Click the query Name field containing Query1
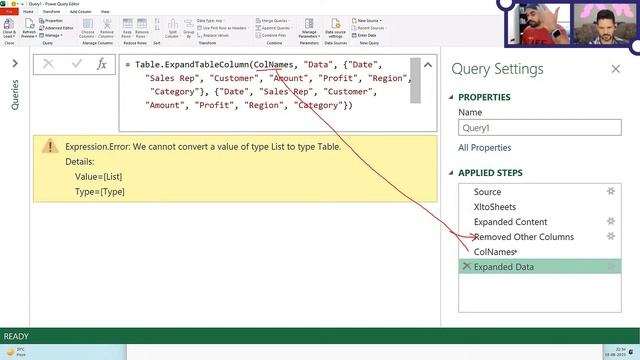 [x=540, y=128]
